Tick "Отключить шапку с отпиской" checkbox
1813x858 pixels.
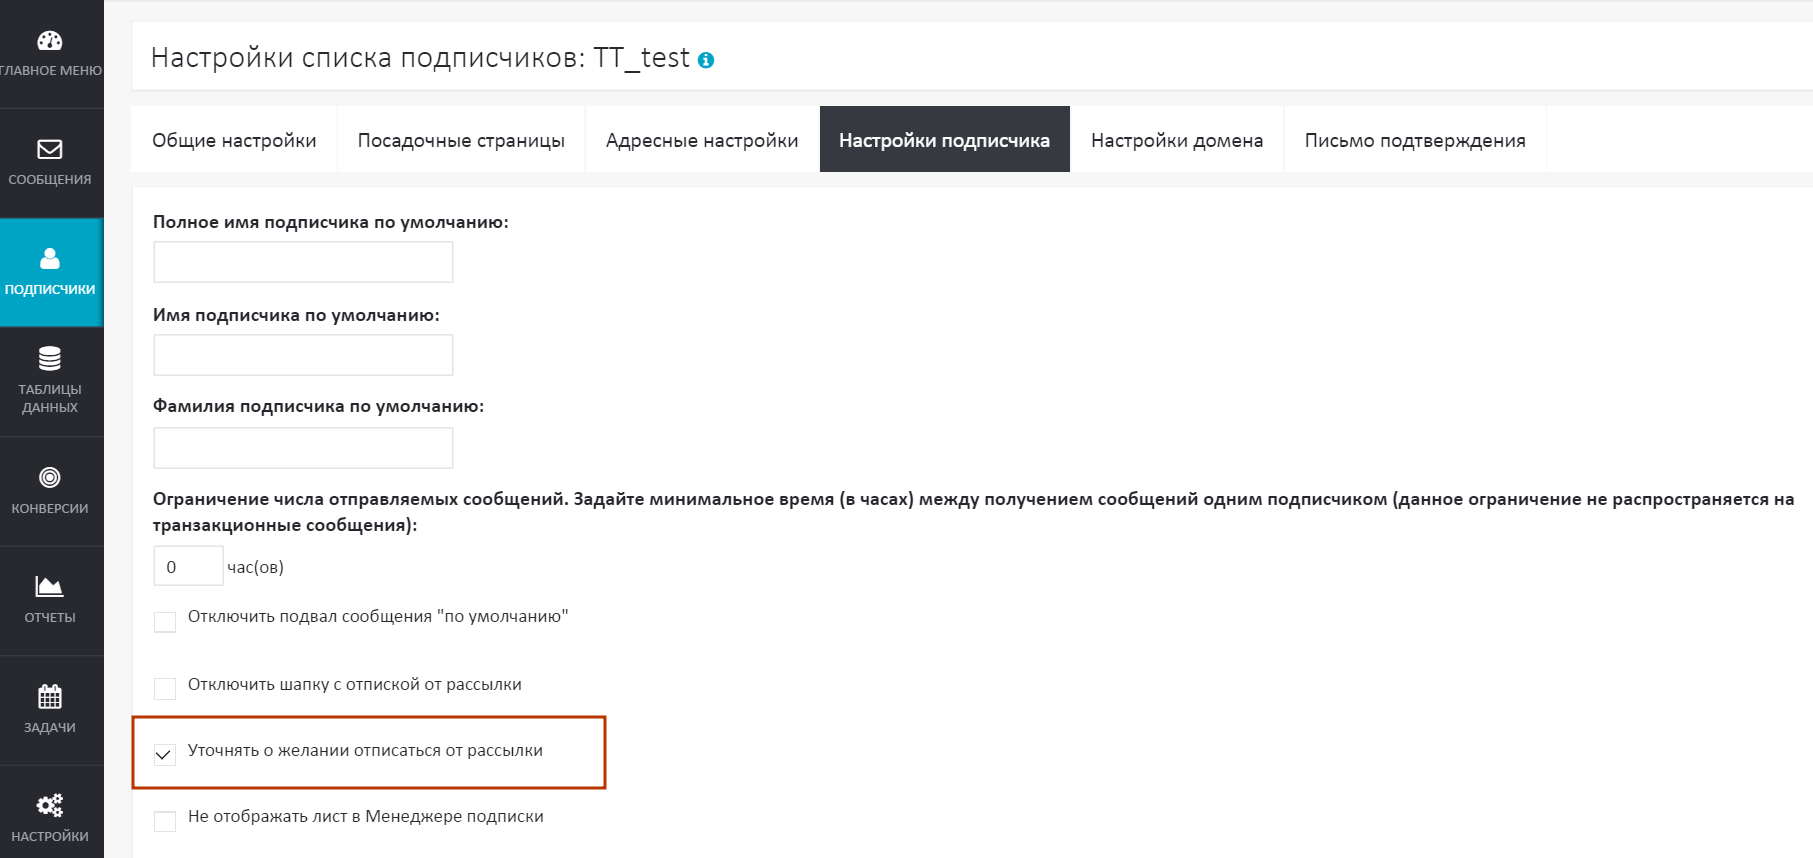pos(165,688)
